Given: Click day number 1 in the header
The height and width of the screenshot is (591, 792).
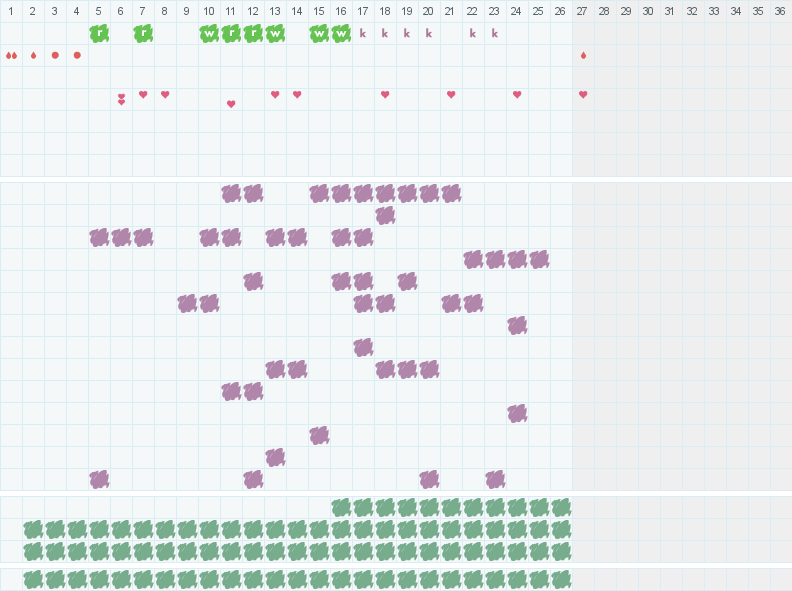Looking at the screenshot, I should coord(11,11).
